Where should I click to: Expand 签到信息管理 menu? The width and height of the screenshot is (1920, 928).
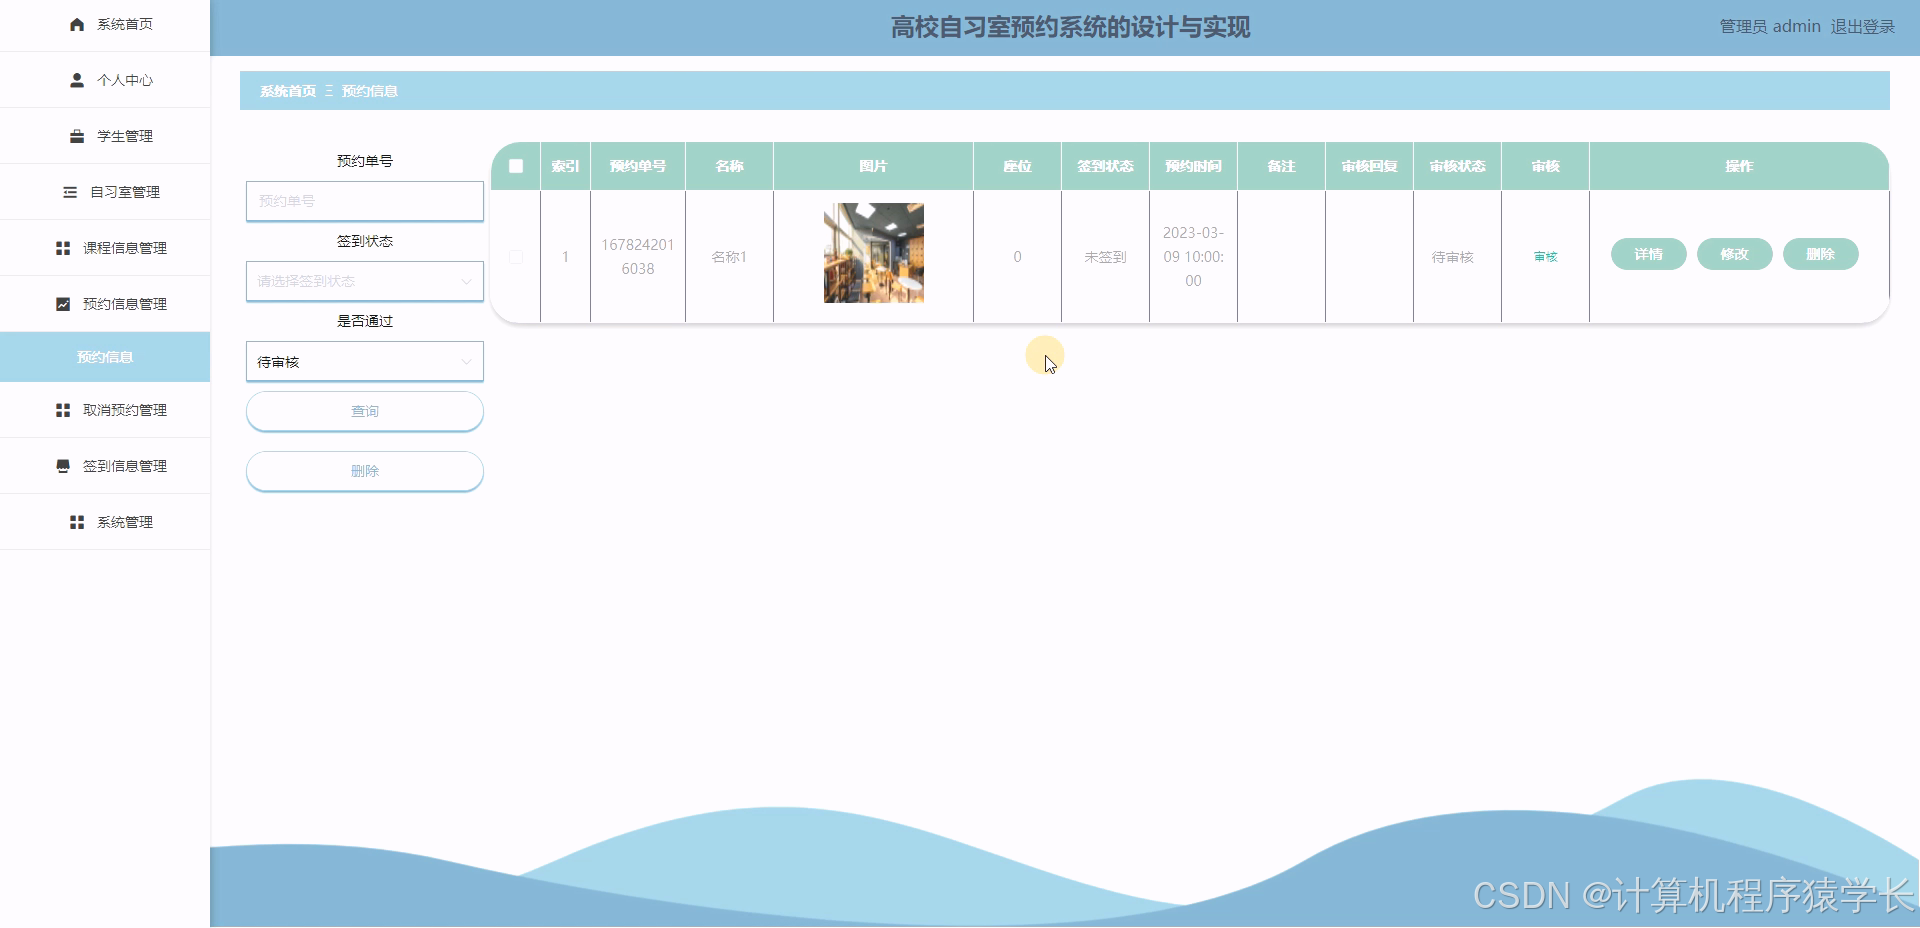pos(105,466)
